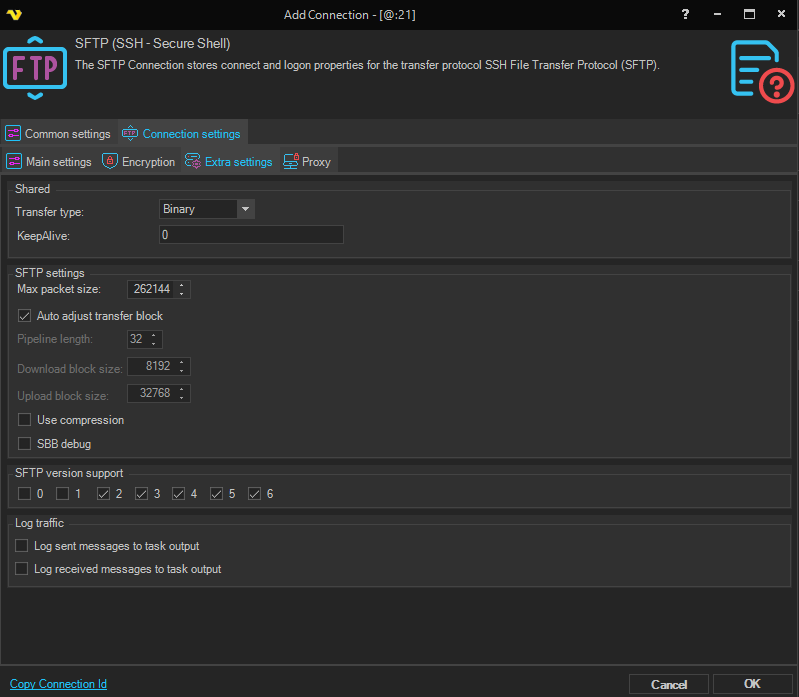The width and height of the screenshot is (799, 697).
Task: Click the Proxy tab network icon
Action: pyautogui.click(x=291, y=161)
